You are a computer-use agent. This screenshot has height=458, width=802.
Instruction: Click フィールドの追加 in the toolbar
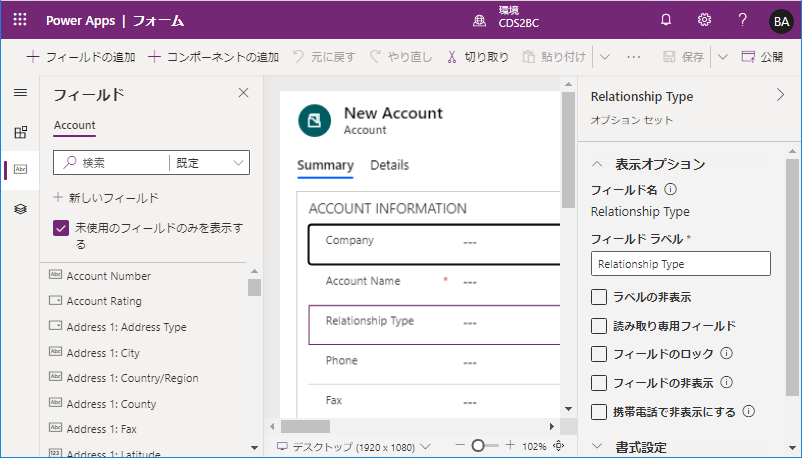pyautogui.click(x=81, y=57)
